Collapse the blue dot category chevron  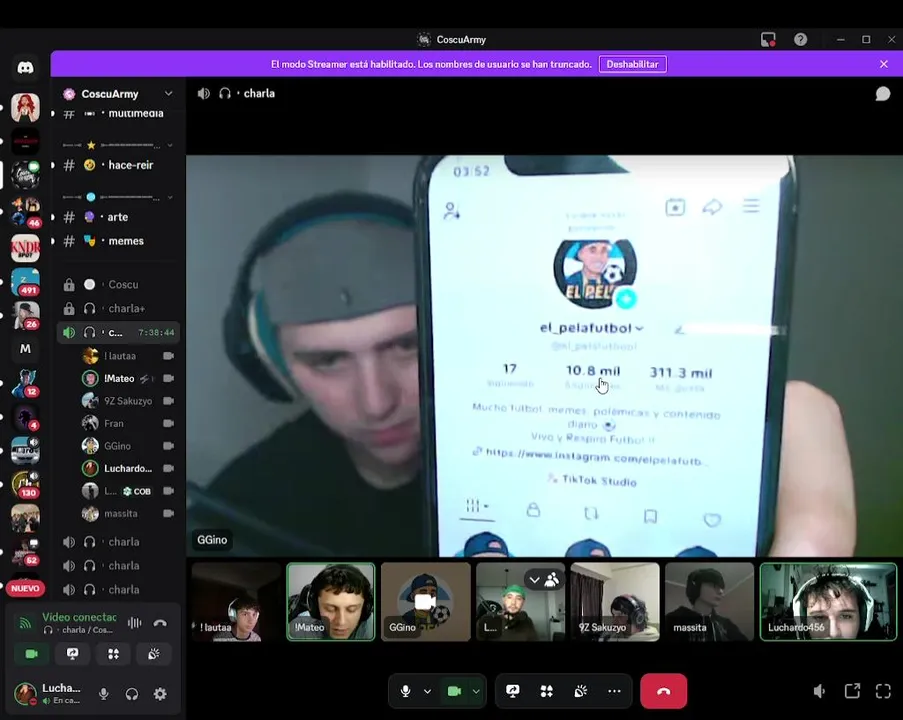tap(170, 197)
